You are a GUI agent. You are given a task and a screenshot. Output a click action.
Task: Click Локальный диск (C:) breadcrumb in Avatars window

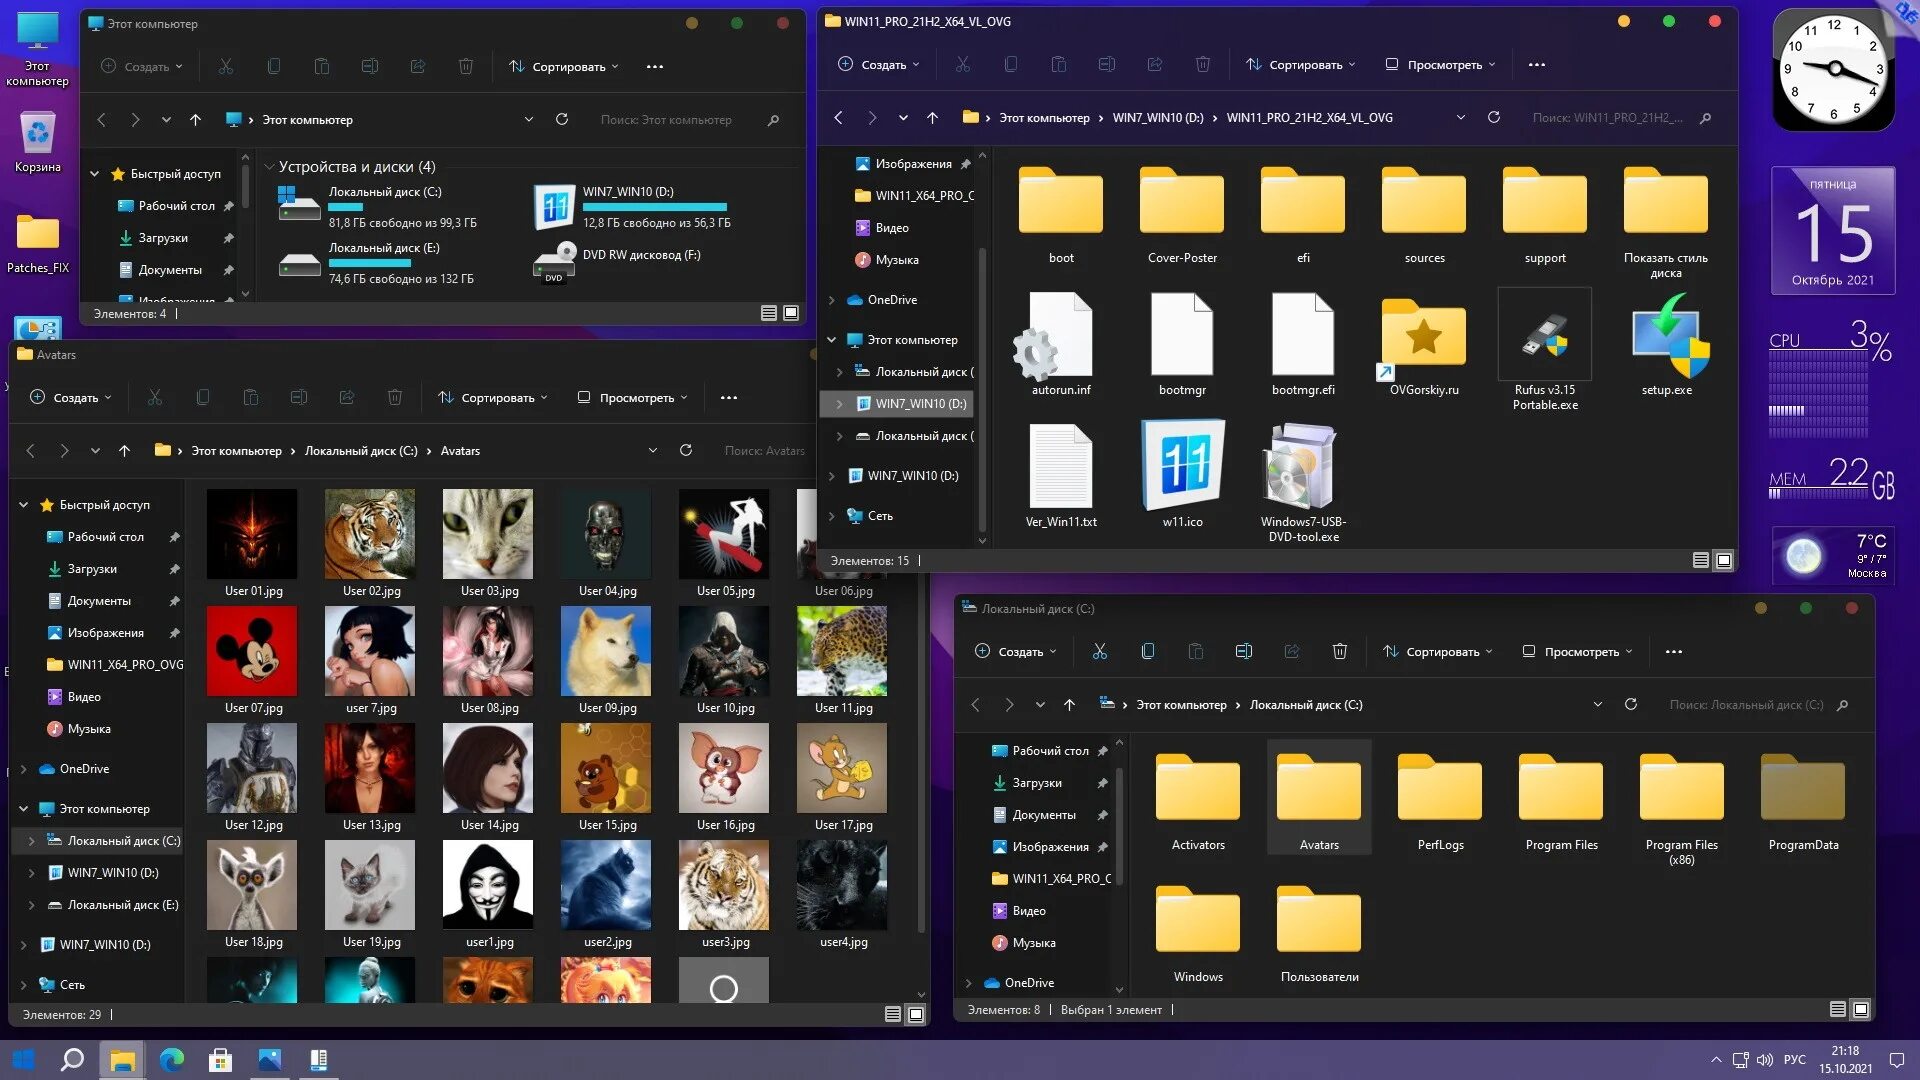tap(361, 451)
